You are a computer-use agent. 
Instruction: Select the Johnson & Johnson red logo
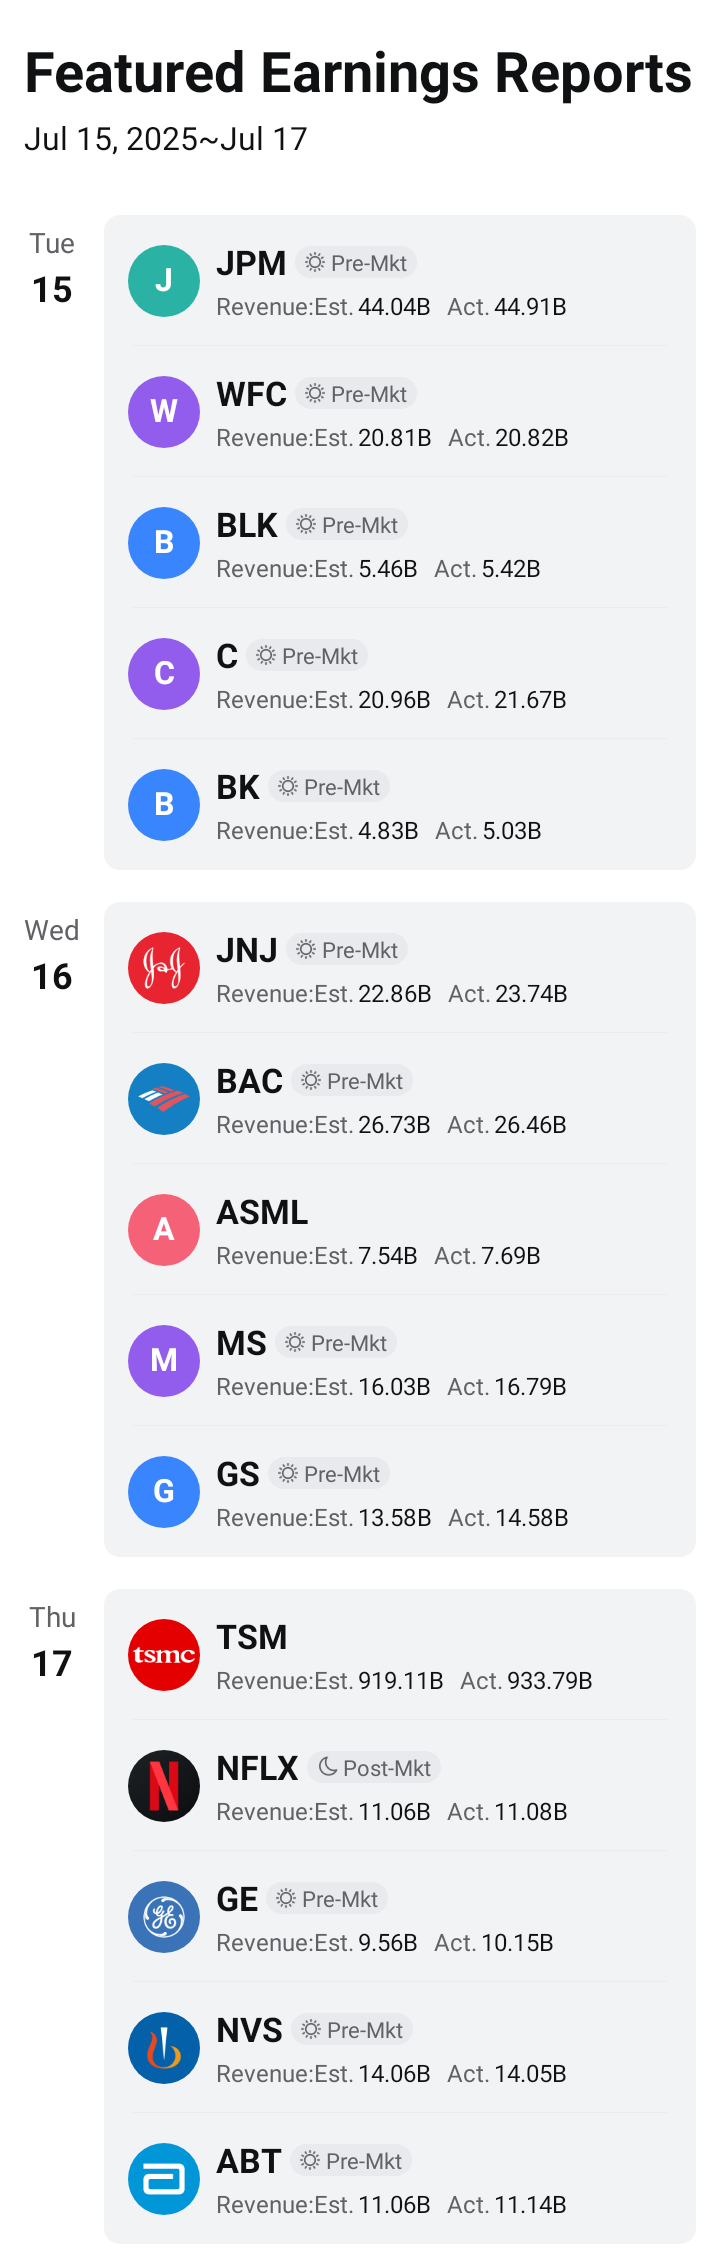[164, 968]
